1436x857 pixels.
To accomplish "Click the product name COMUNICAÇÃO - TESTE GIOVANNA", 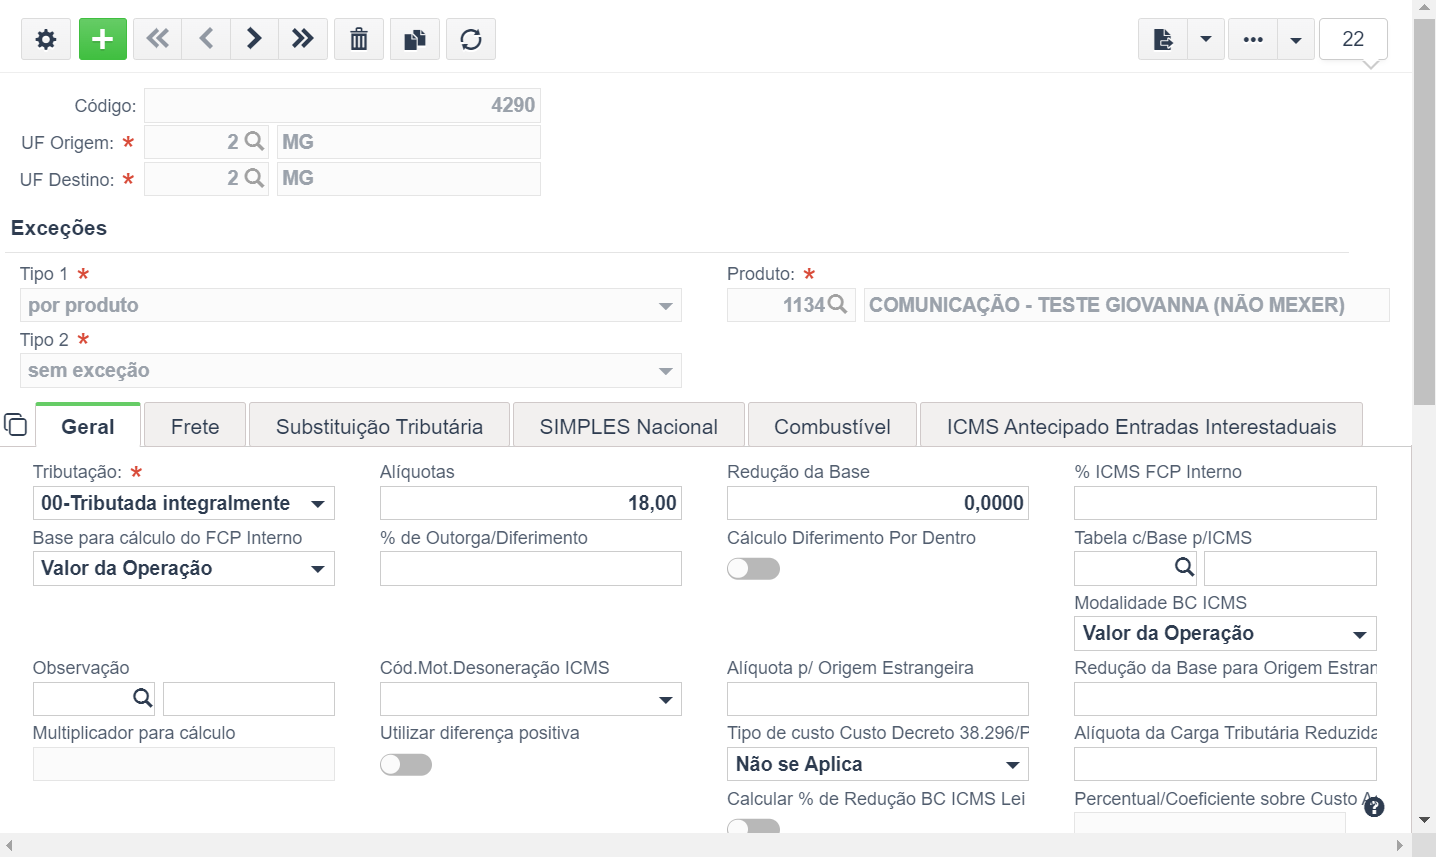I will [x=1126, y=305].
